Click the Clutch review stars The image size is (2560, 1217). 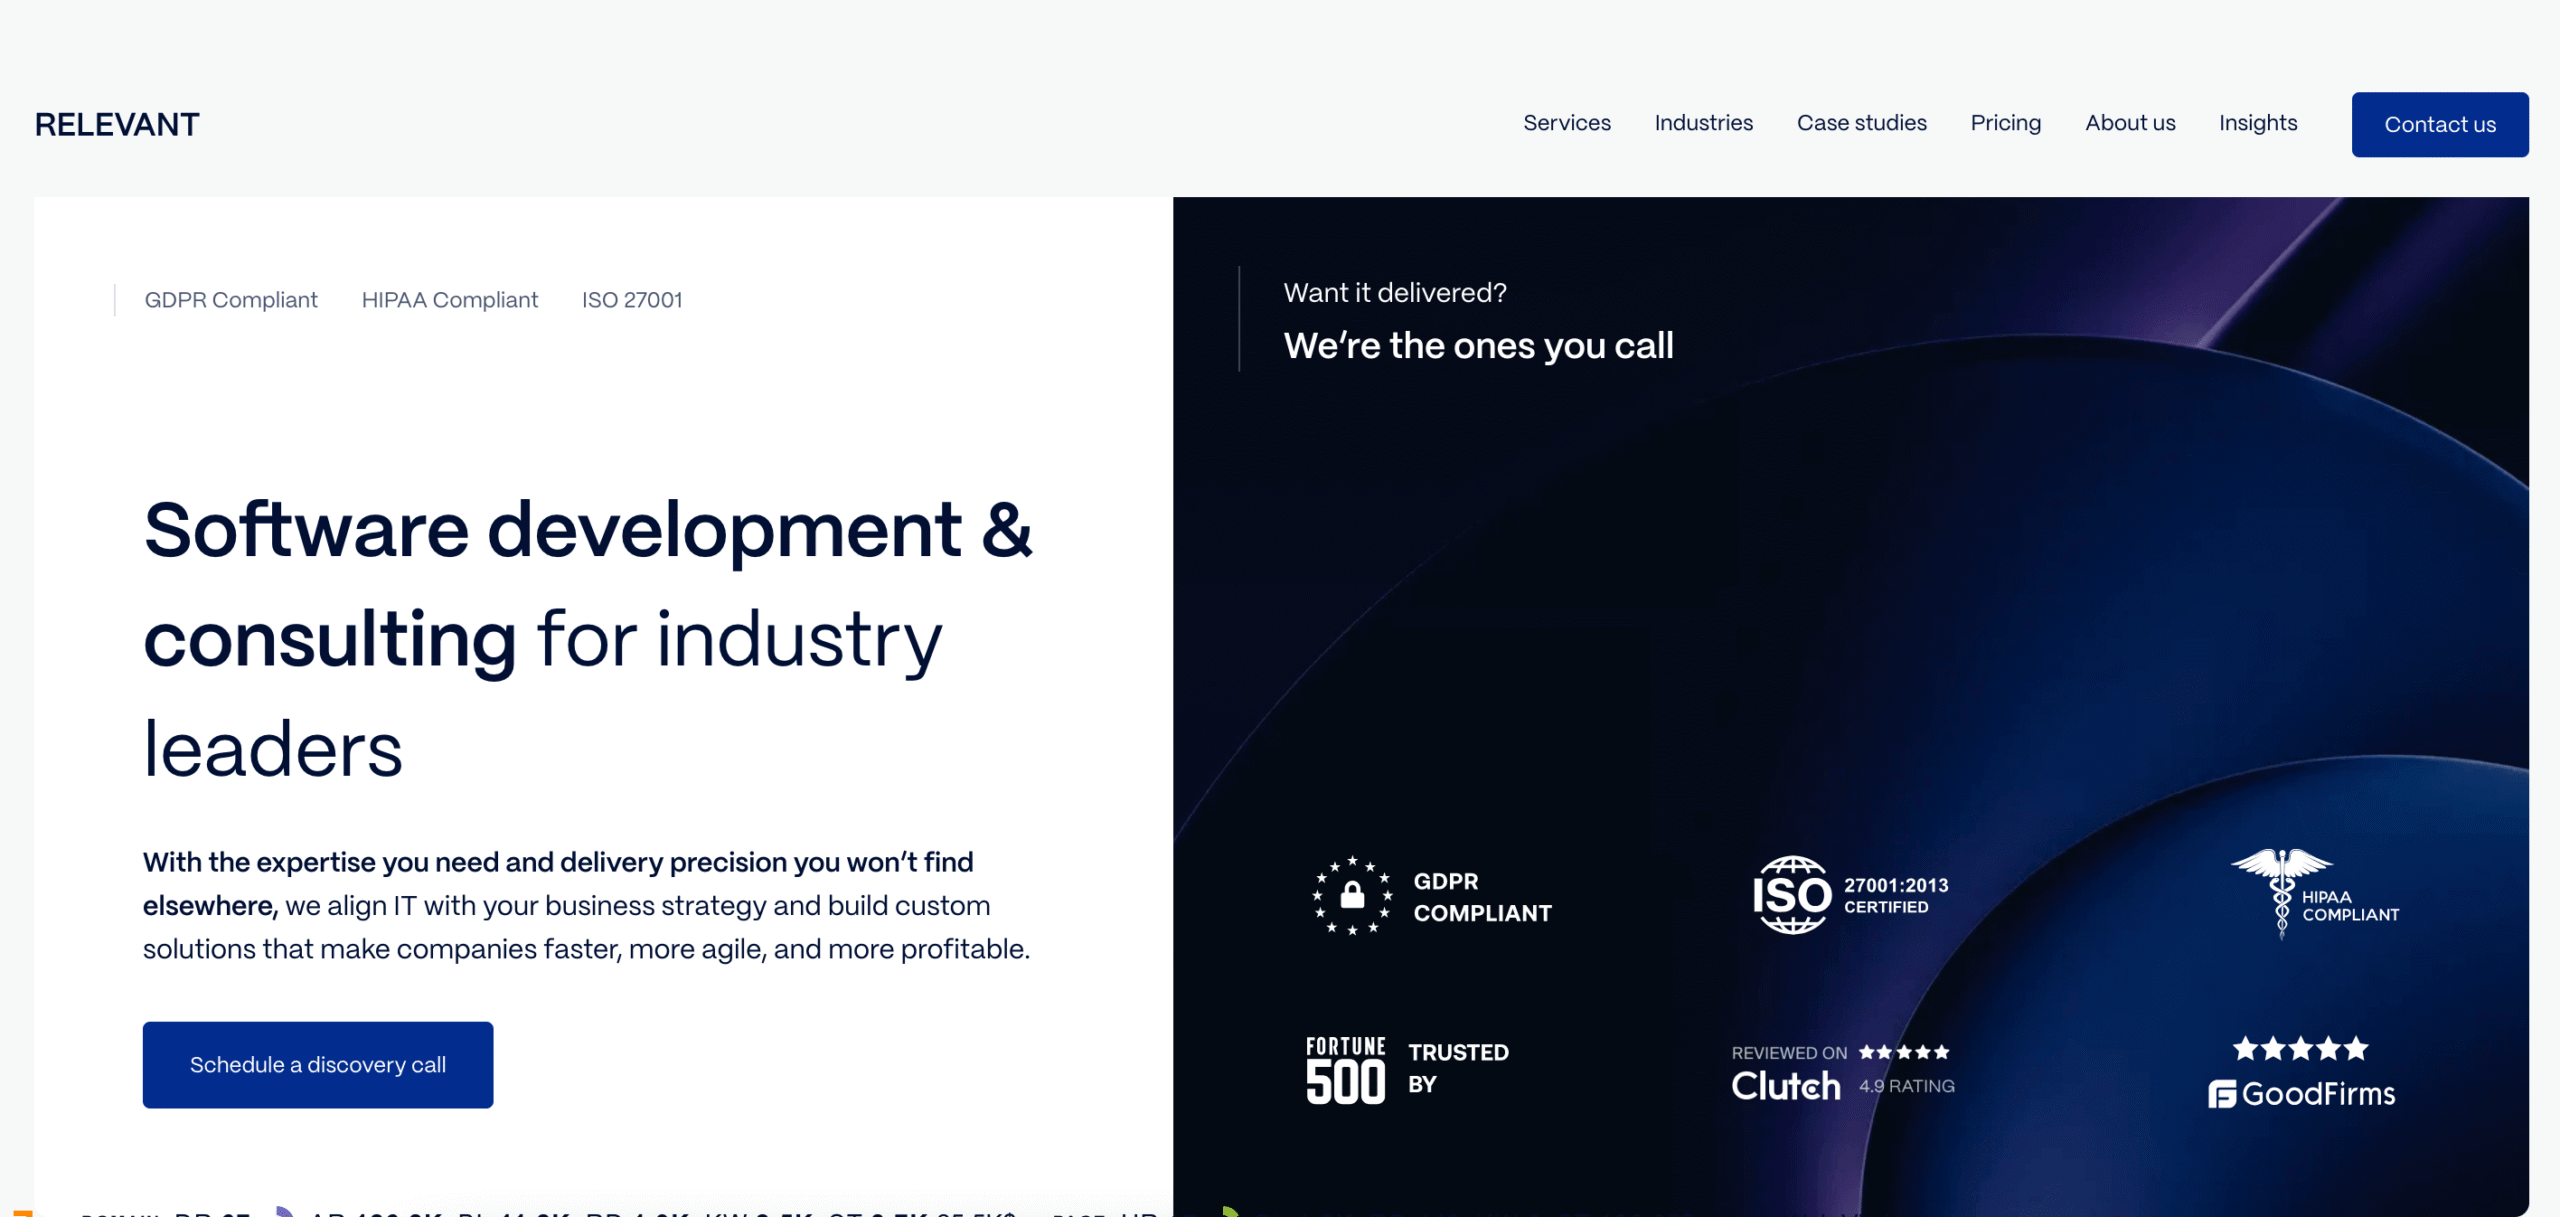coord(1904,1052)
